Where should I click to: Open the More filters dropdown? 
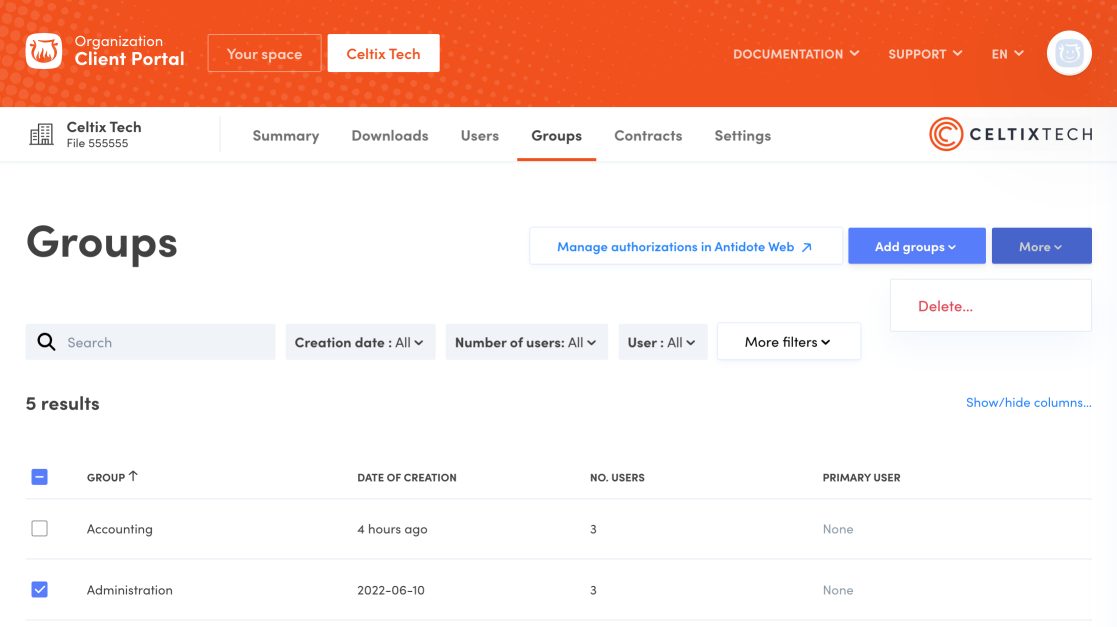[x=788, y=342]
